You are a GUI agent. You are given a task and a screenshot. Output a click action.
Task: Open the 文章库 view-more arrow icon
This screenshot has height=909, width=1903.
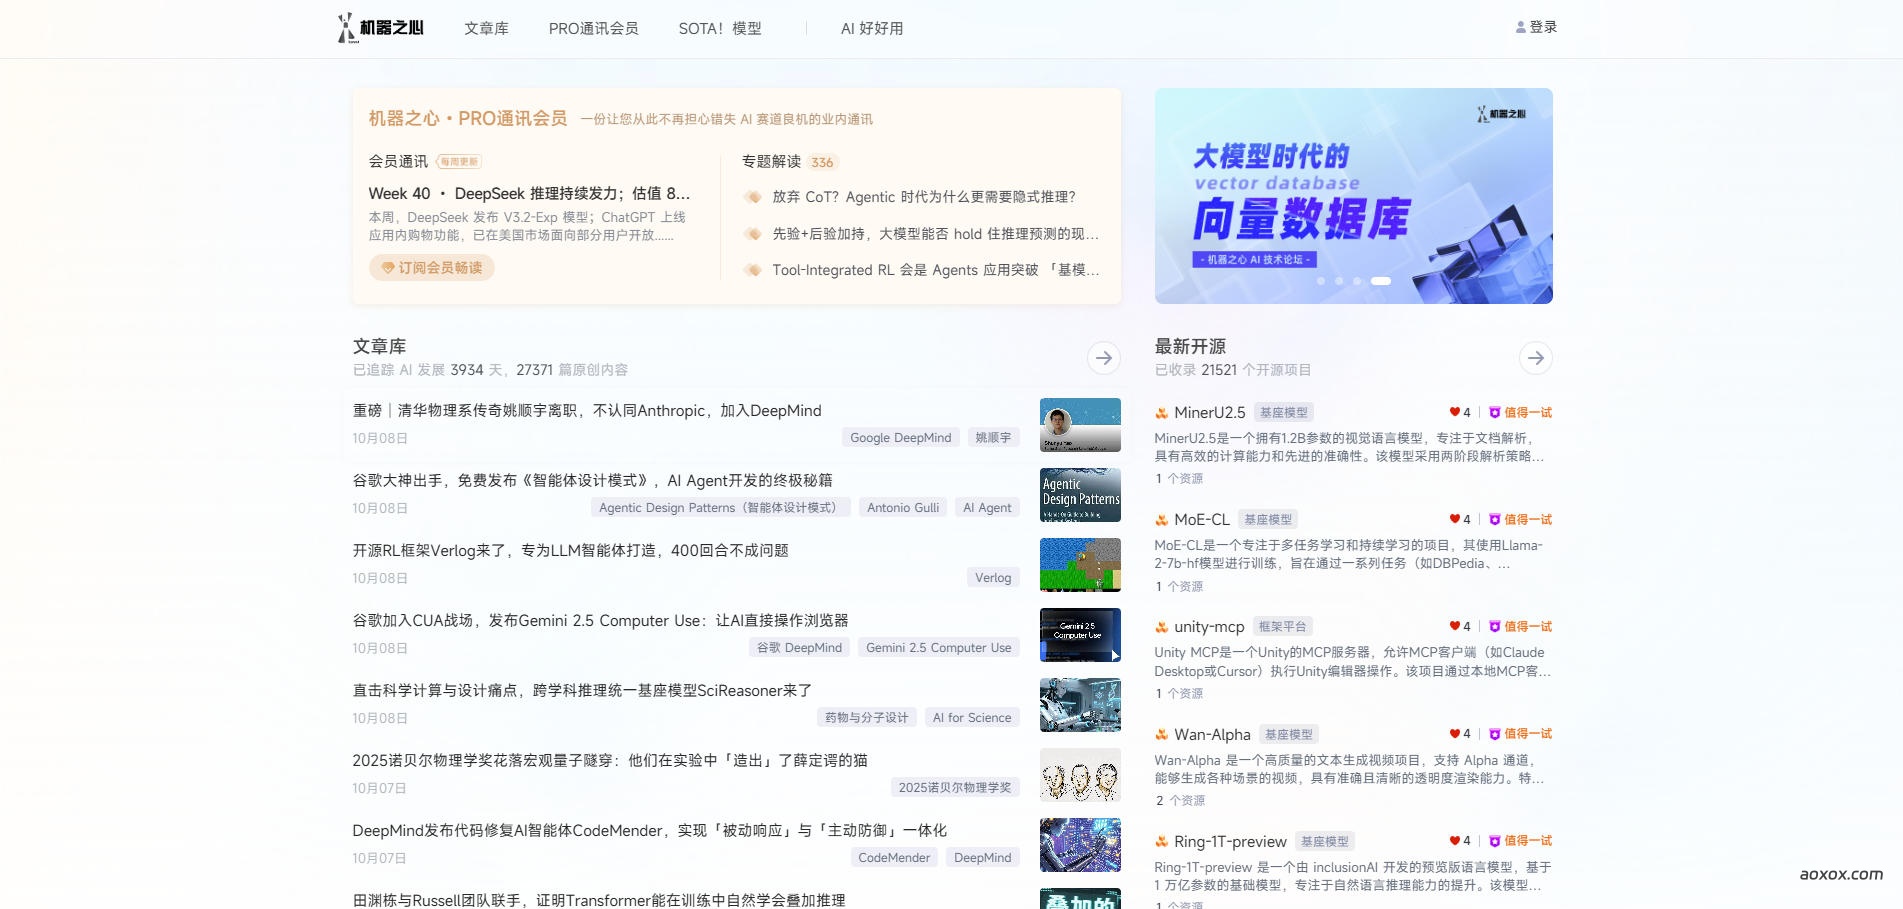[1105, 358]
